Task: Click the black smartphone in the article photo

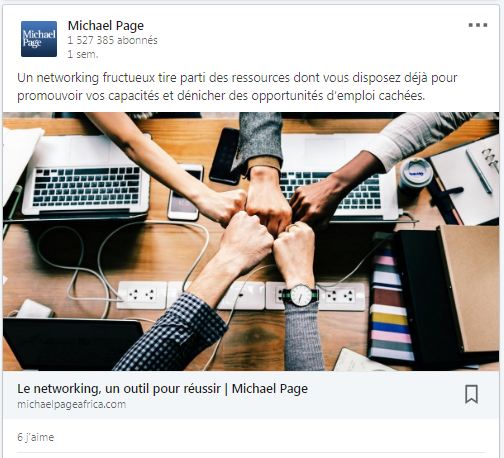Action: coord(224,156)
